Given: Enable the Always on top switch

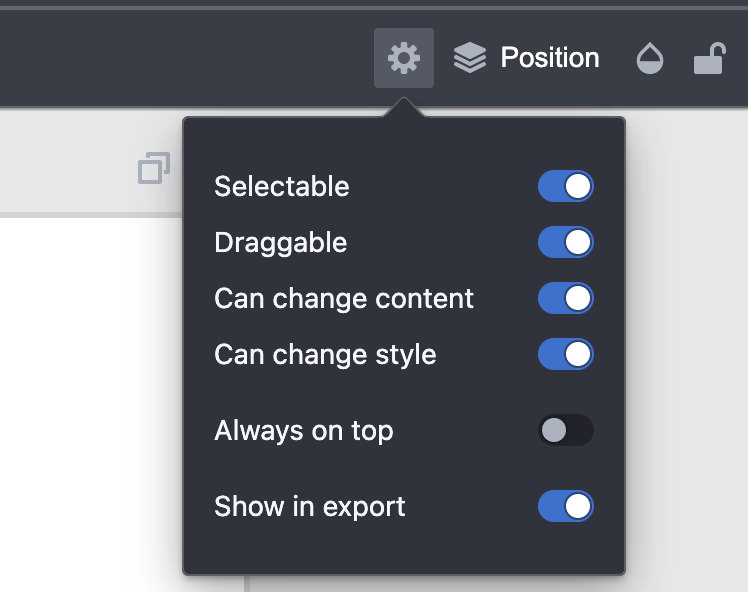Looking at the screenshot, I should coord(566,431).
